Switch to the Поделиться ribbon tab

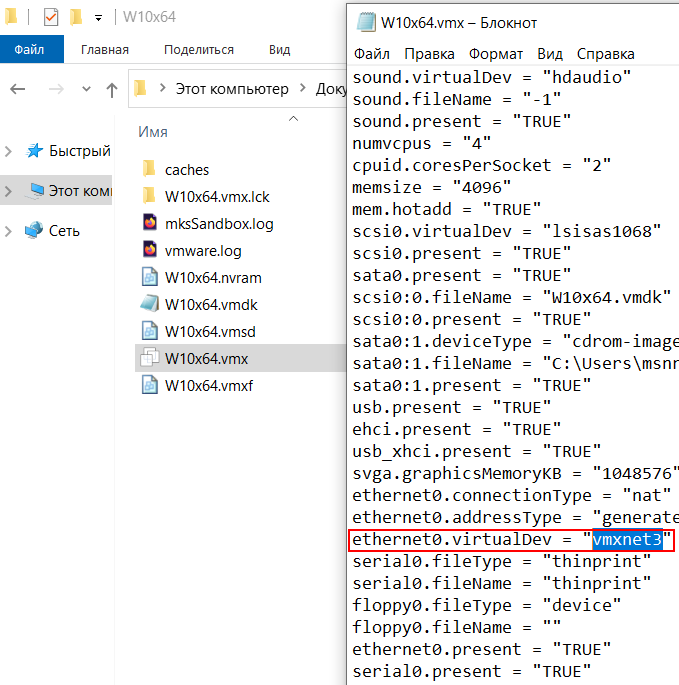click(198, 50)
